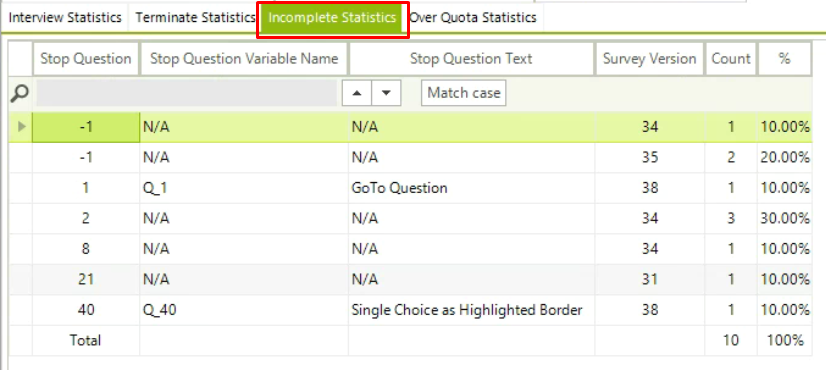Viewport: 826px width, 370px height.
Task: Open the Terminate Statistics tab
Action: [195, 17]
